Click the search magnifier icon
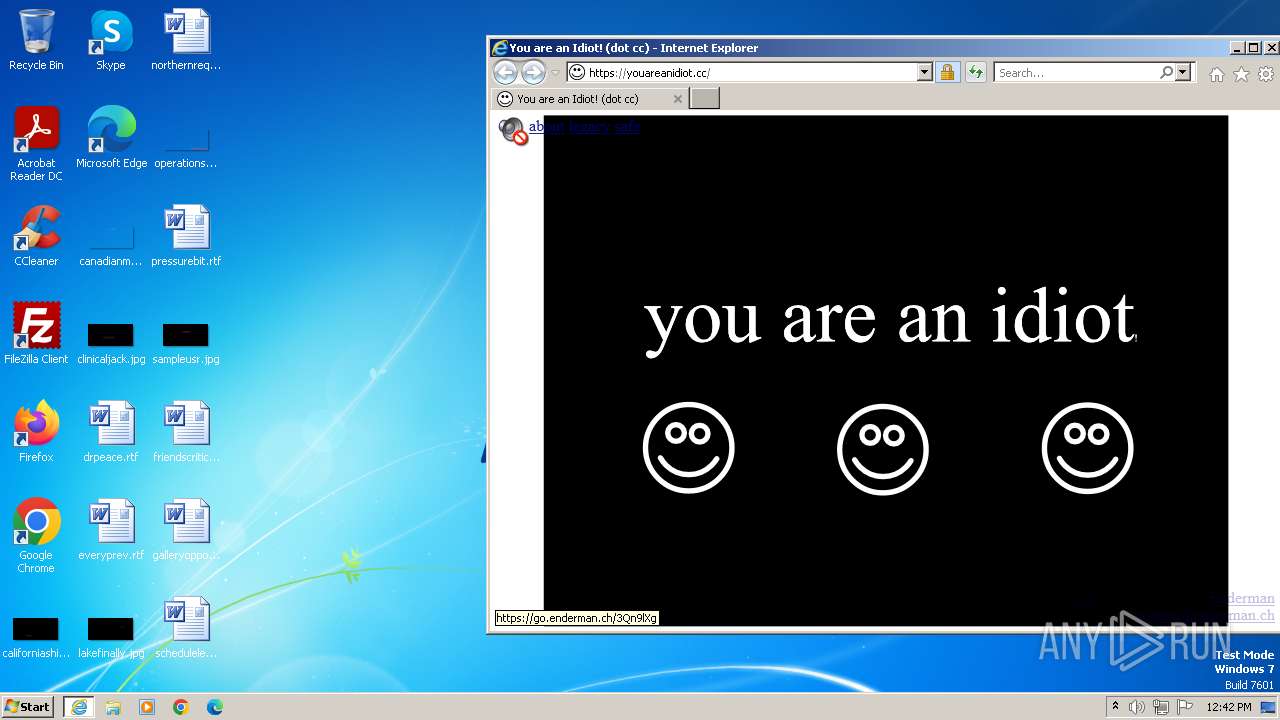 pyautogui.click(x=1166, y=72)
